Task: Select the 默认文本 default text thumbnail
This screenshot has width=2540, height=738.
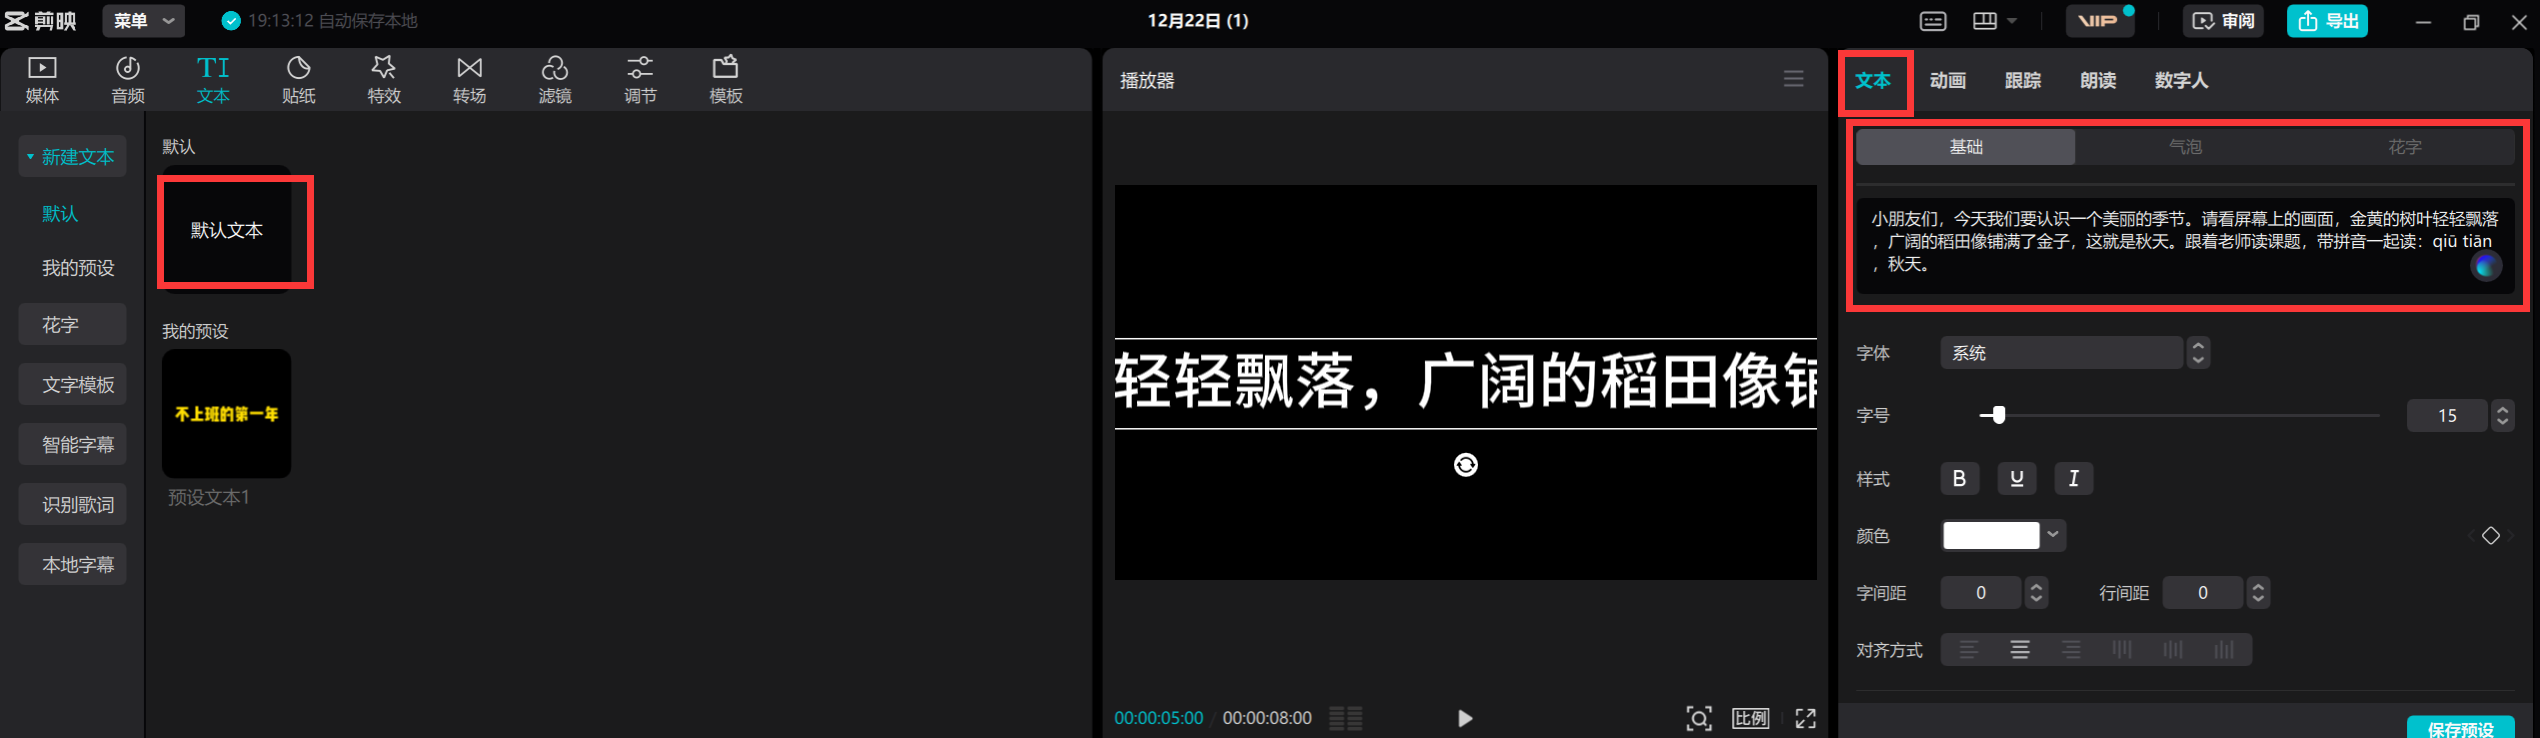Action: click(227, 230)
